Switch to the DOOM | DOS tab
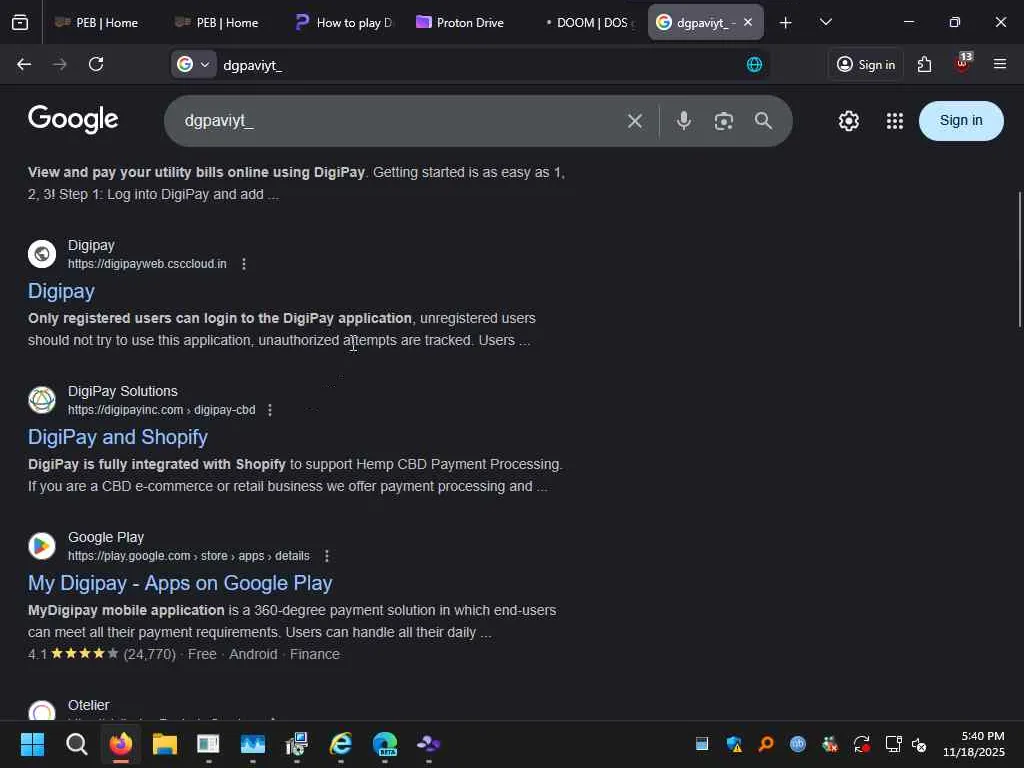 point(586,23)
